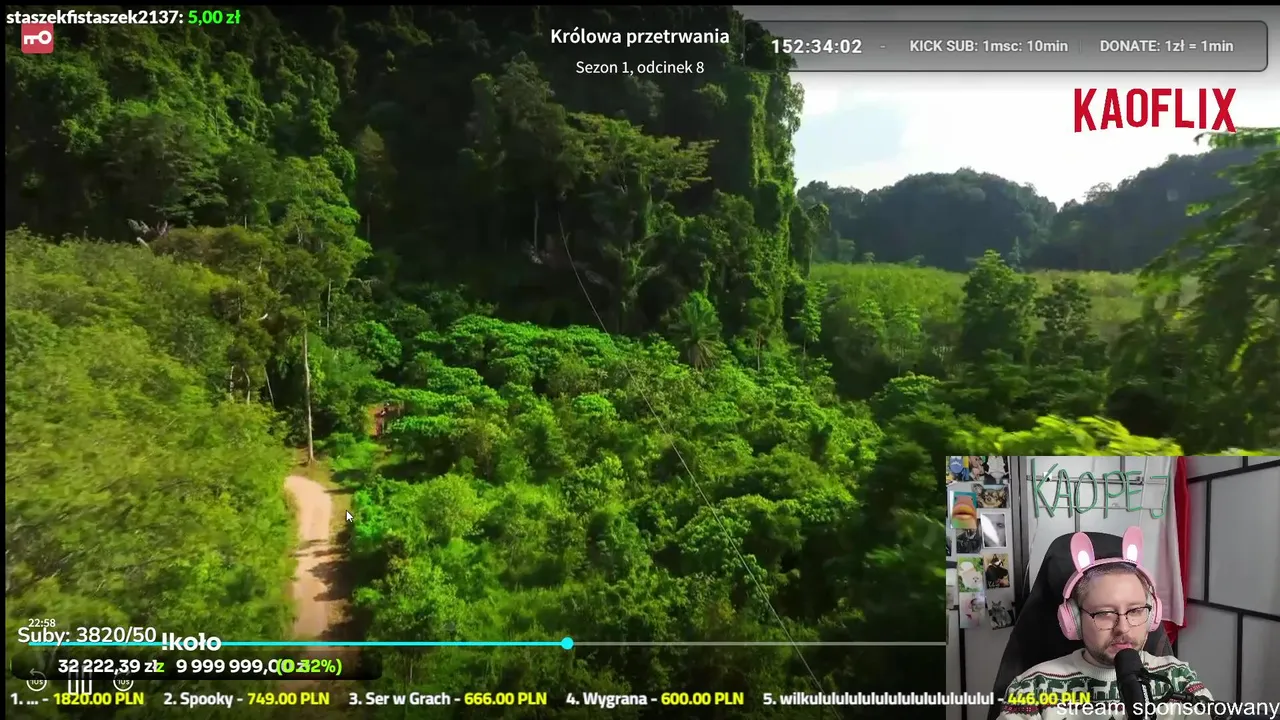Click the 'stream sponsorowany' caption
This screenshot has height=720, width=1280.
[x=1167, y=708]
